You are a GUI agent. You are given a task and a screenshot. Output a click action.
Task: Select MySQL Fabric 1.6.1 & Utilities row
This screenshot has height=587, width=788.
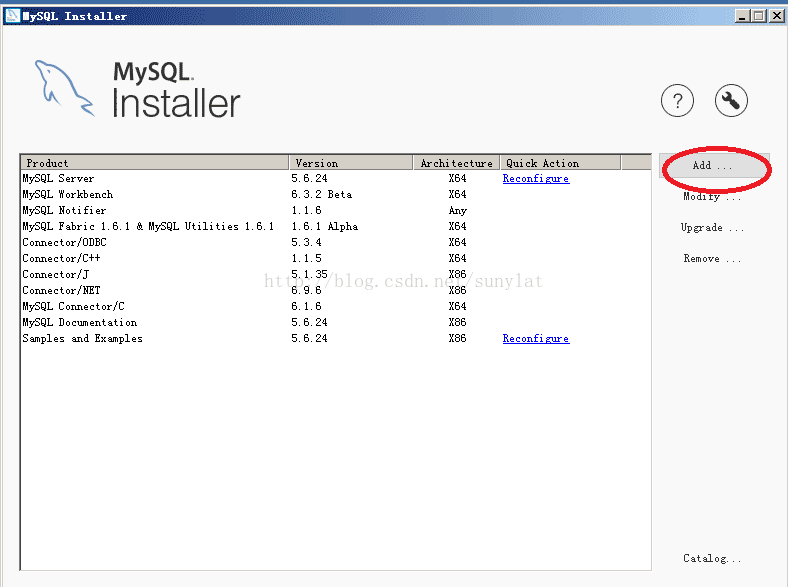pos(336,227)
